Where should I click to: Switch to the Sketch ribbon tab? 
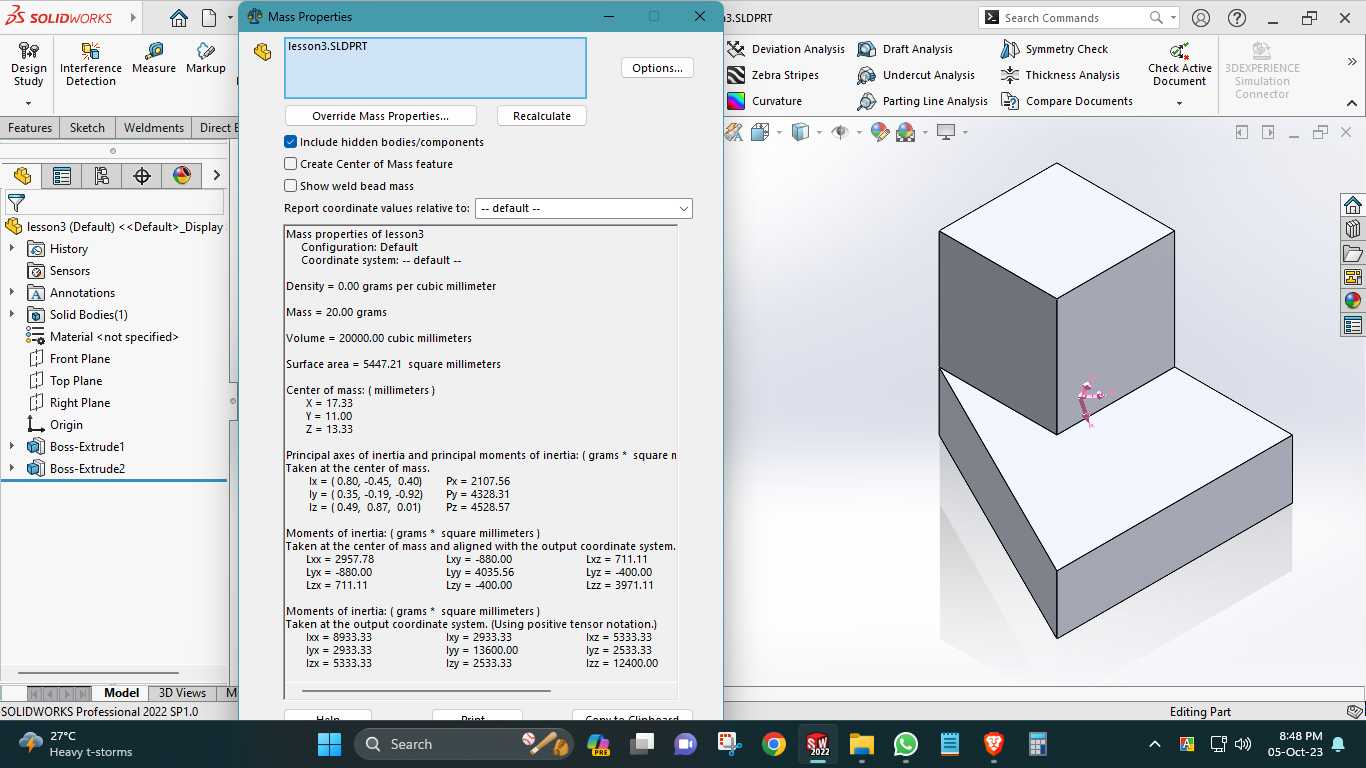[x=87, y=128]
